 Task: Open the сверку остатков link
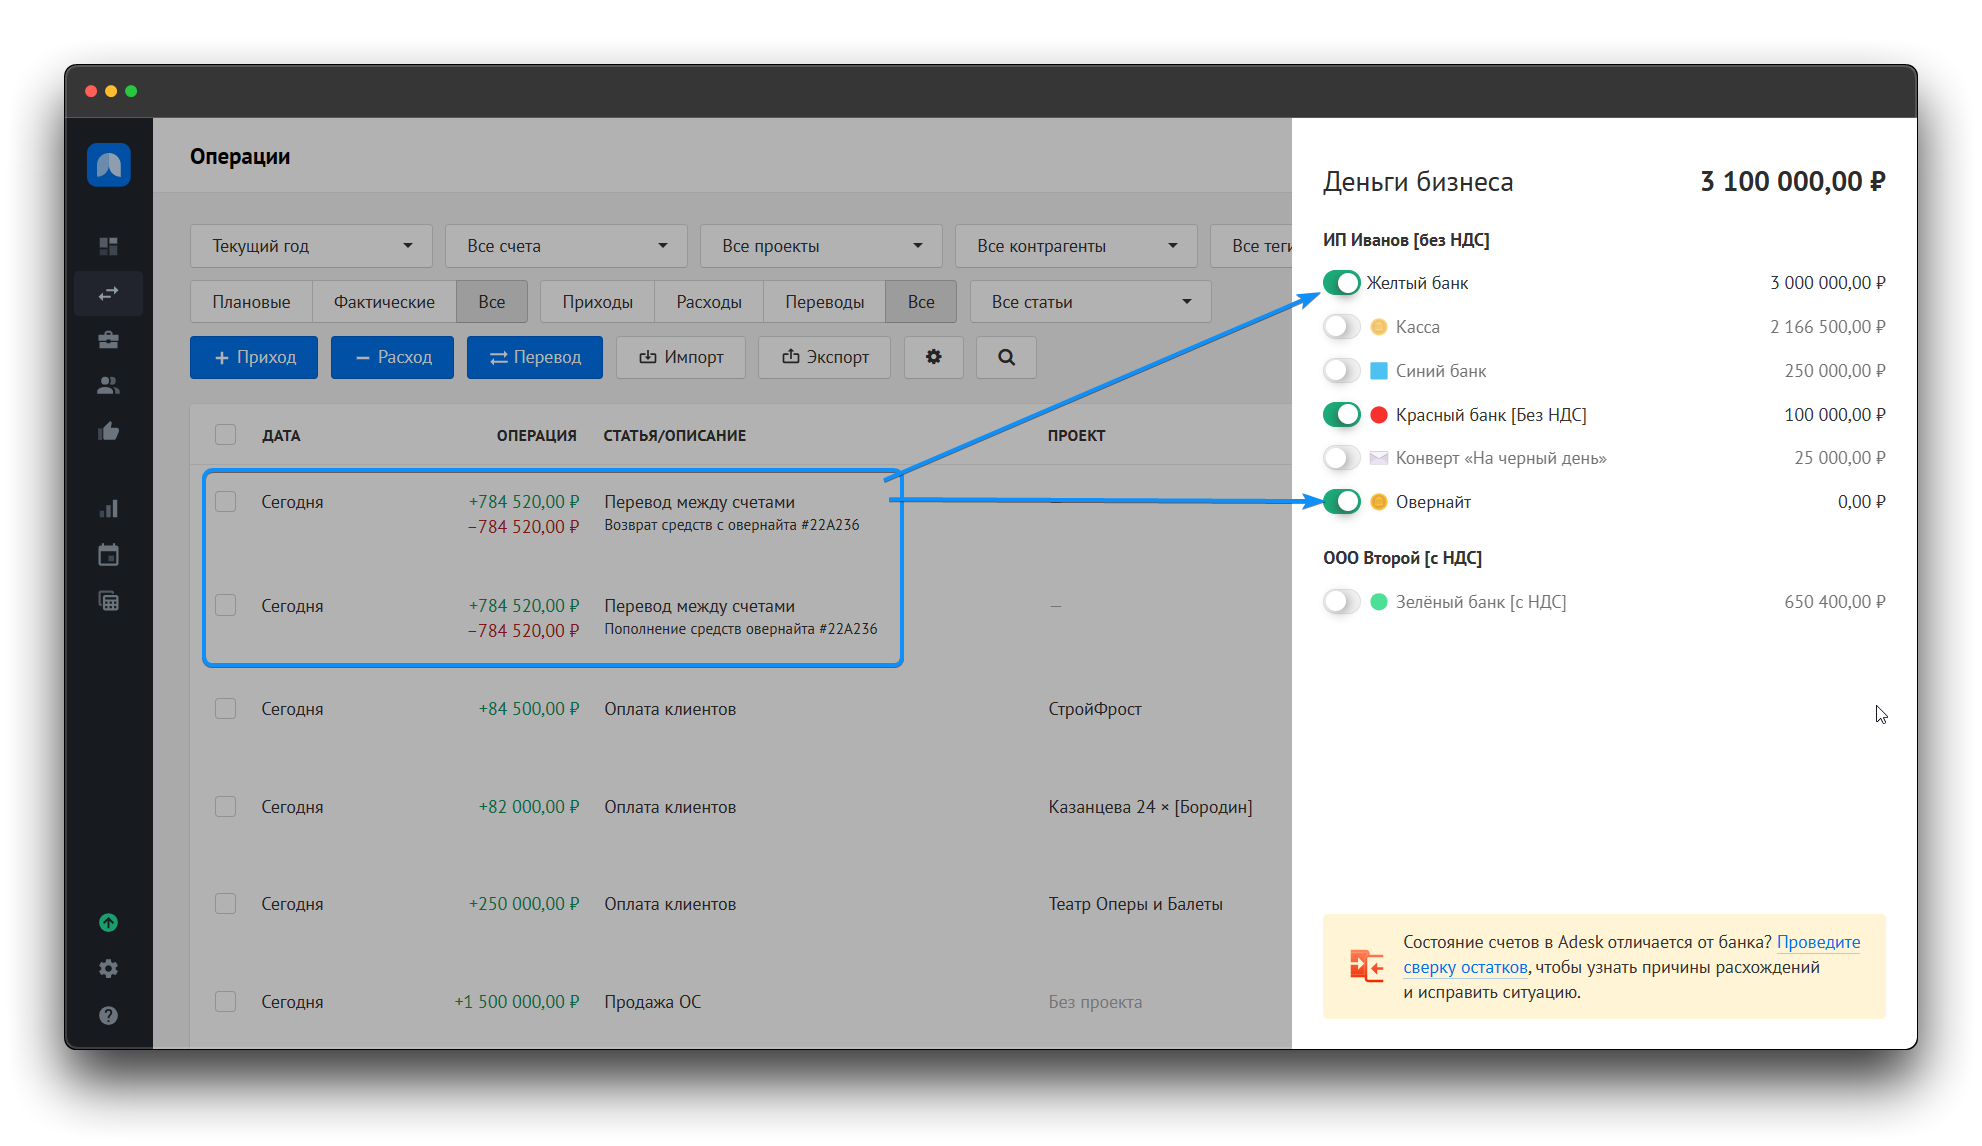[1465, 967]
